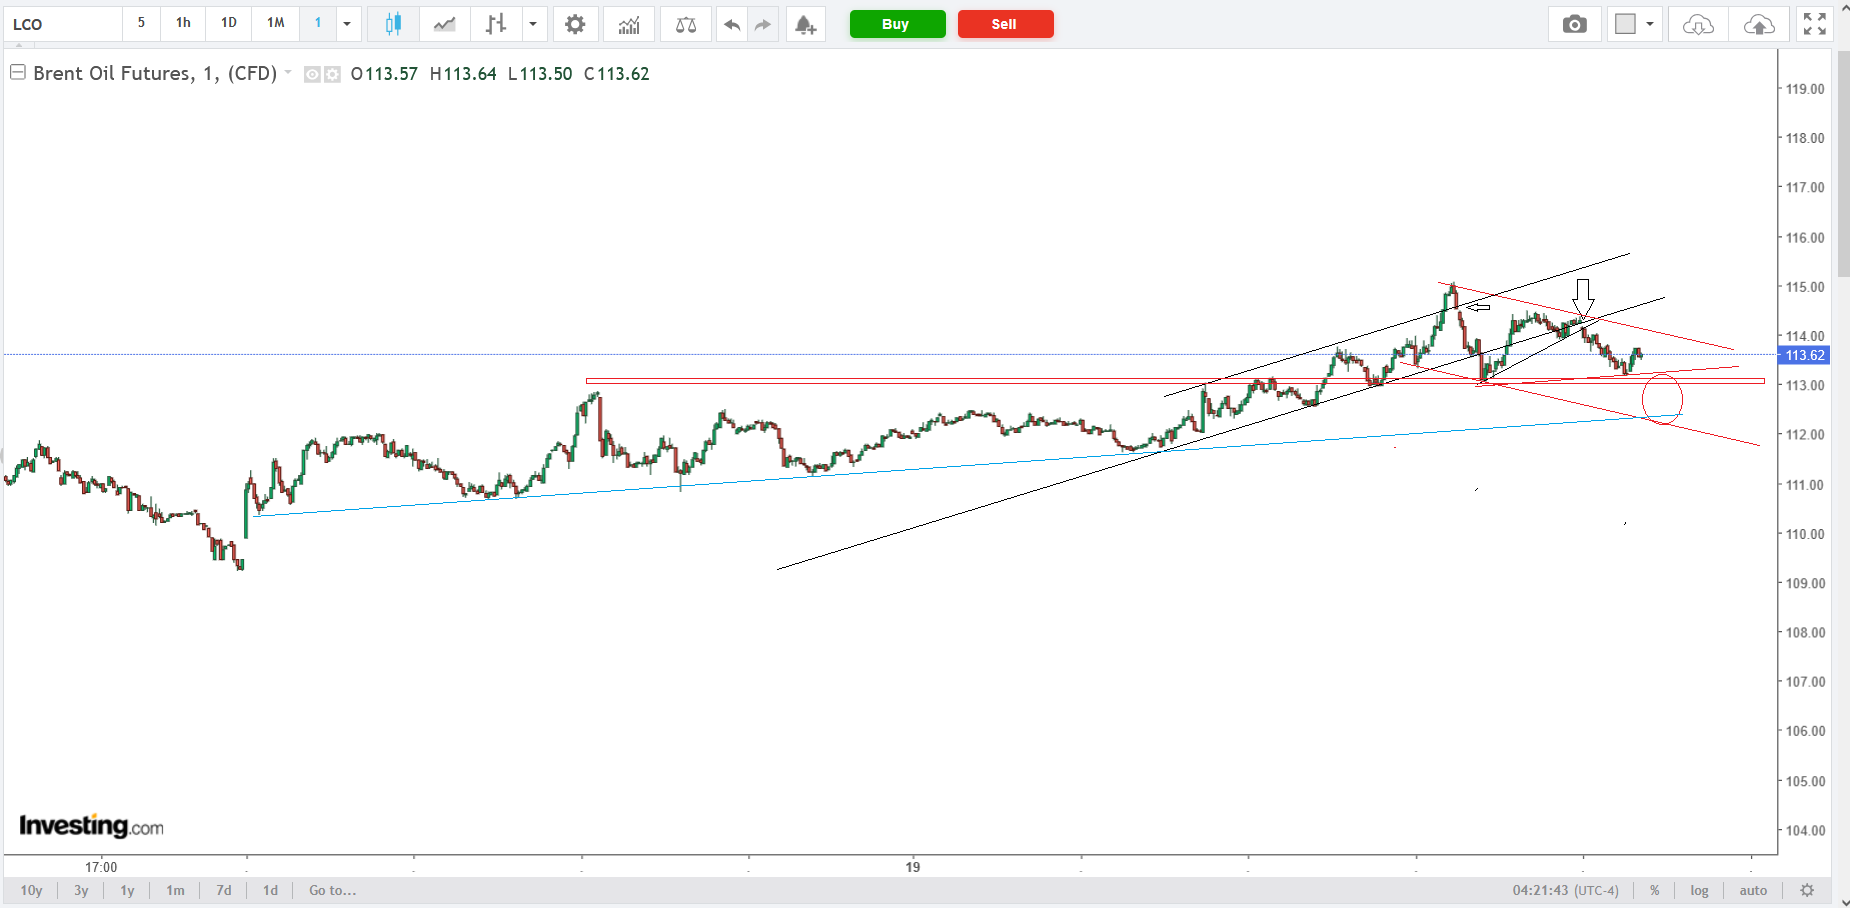Open chart properties with the gear icon

tap(575, 24)
